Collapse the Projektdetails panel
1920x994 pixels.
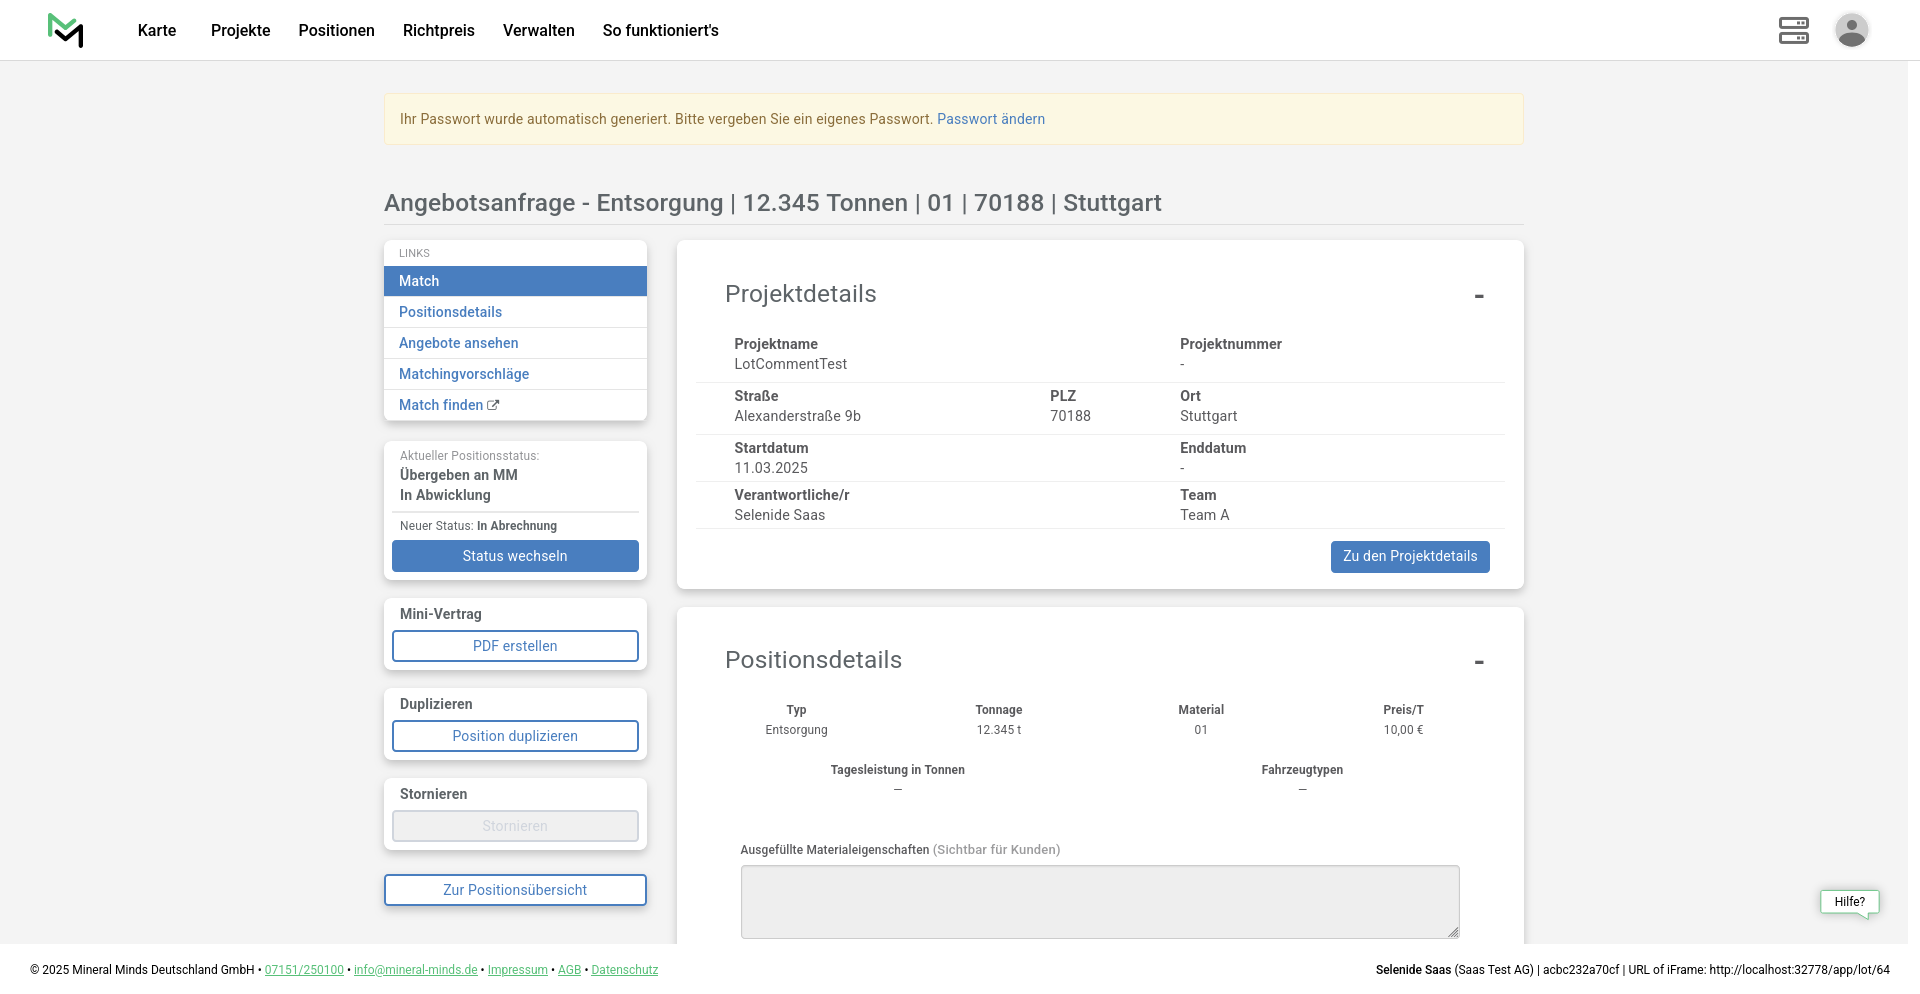[x=1478, y=296]
